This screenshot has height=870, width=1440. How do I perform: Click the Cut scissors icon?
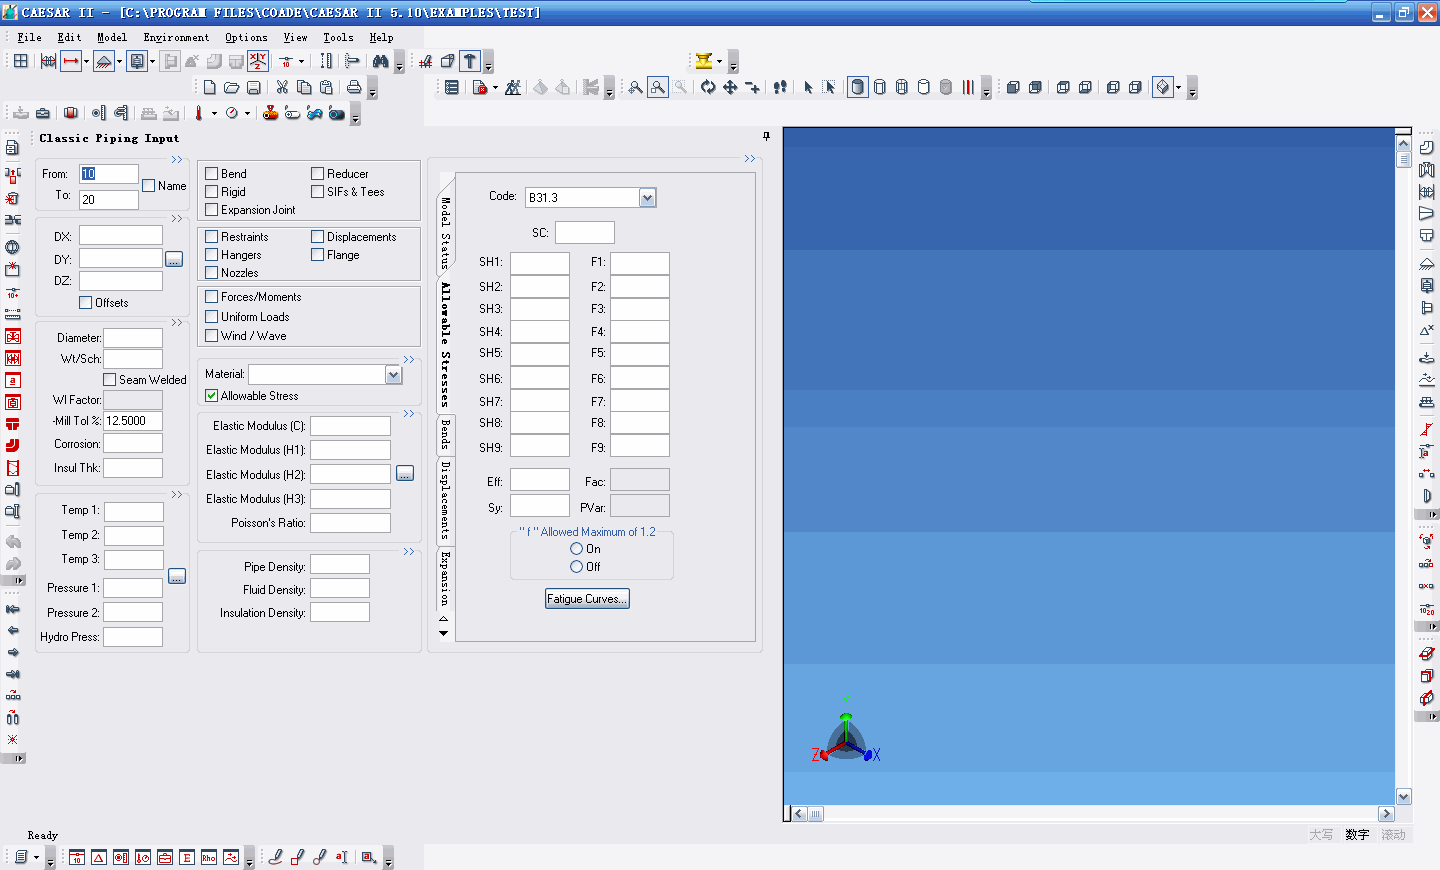point(282,88)
